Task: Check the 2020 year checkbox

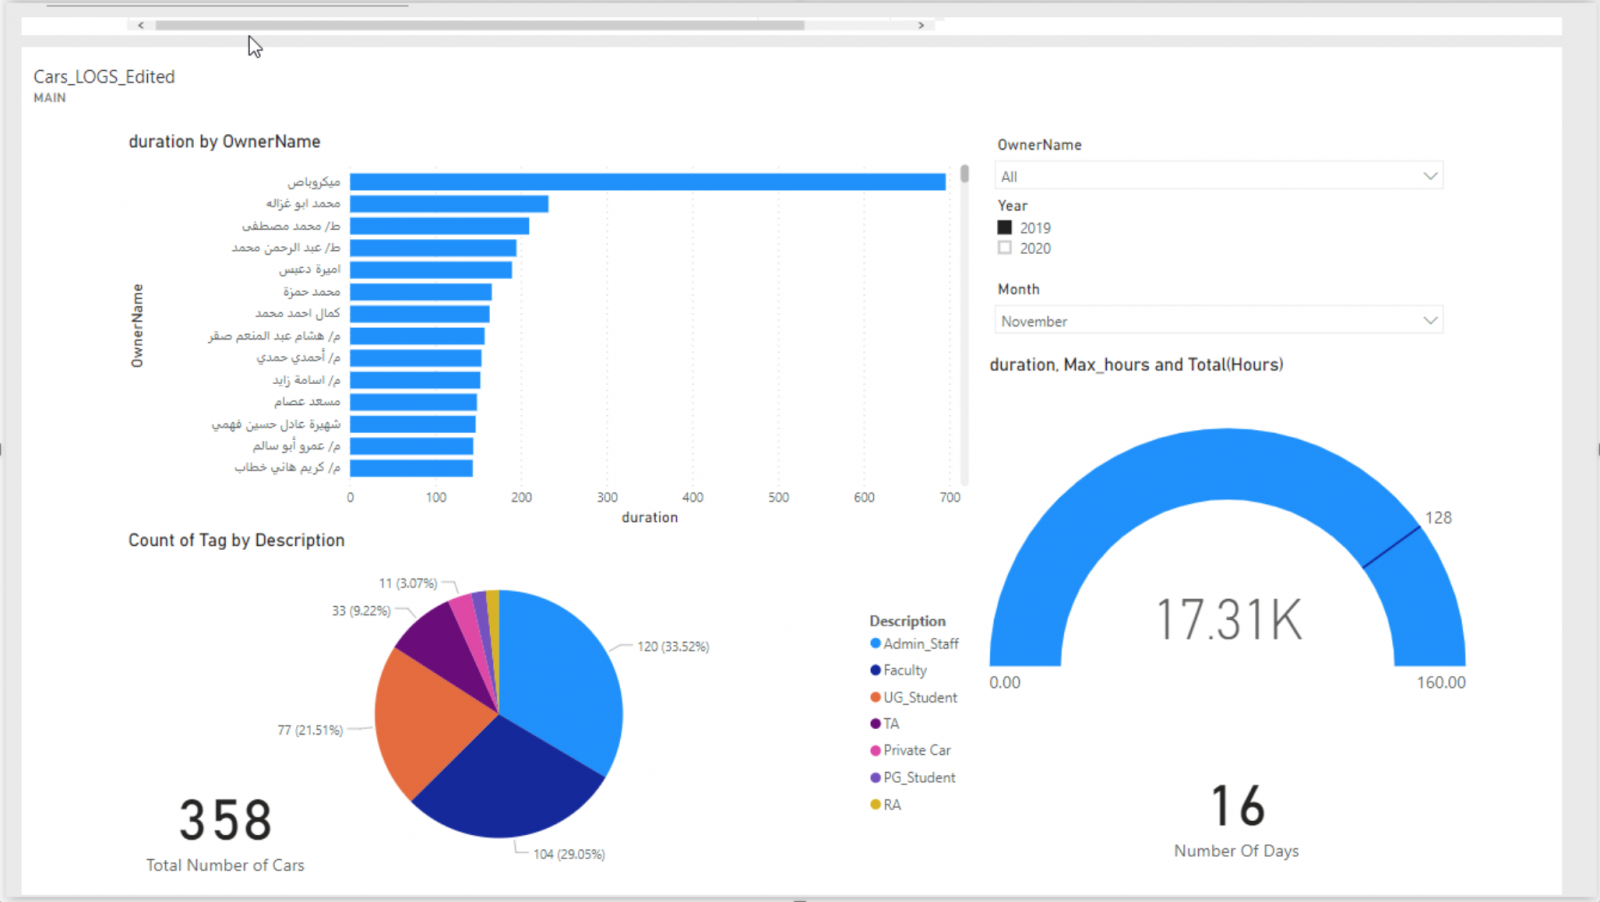Action: click(1005, 248)
